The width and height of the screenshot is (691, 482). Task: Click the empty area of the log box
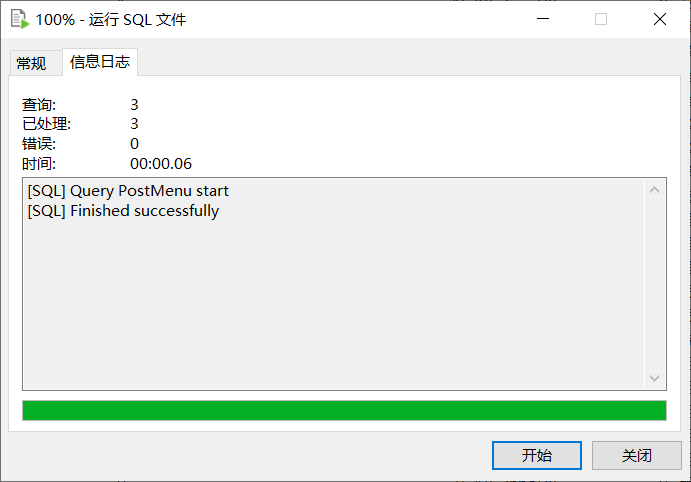point(334,304)
